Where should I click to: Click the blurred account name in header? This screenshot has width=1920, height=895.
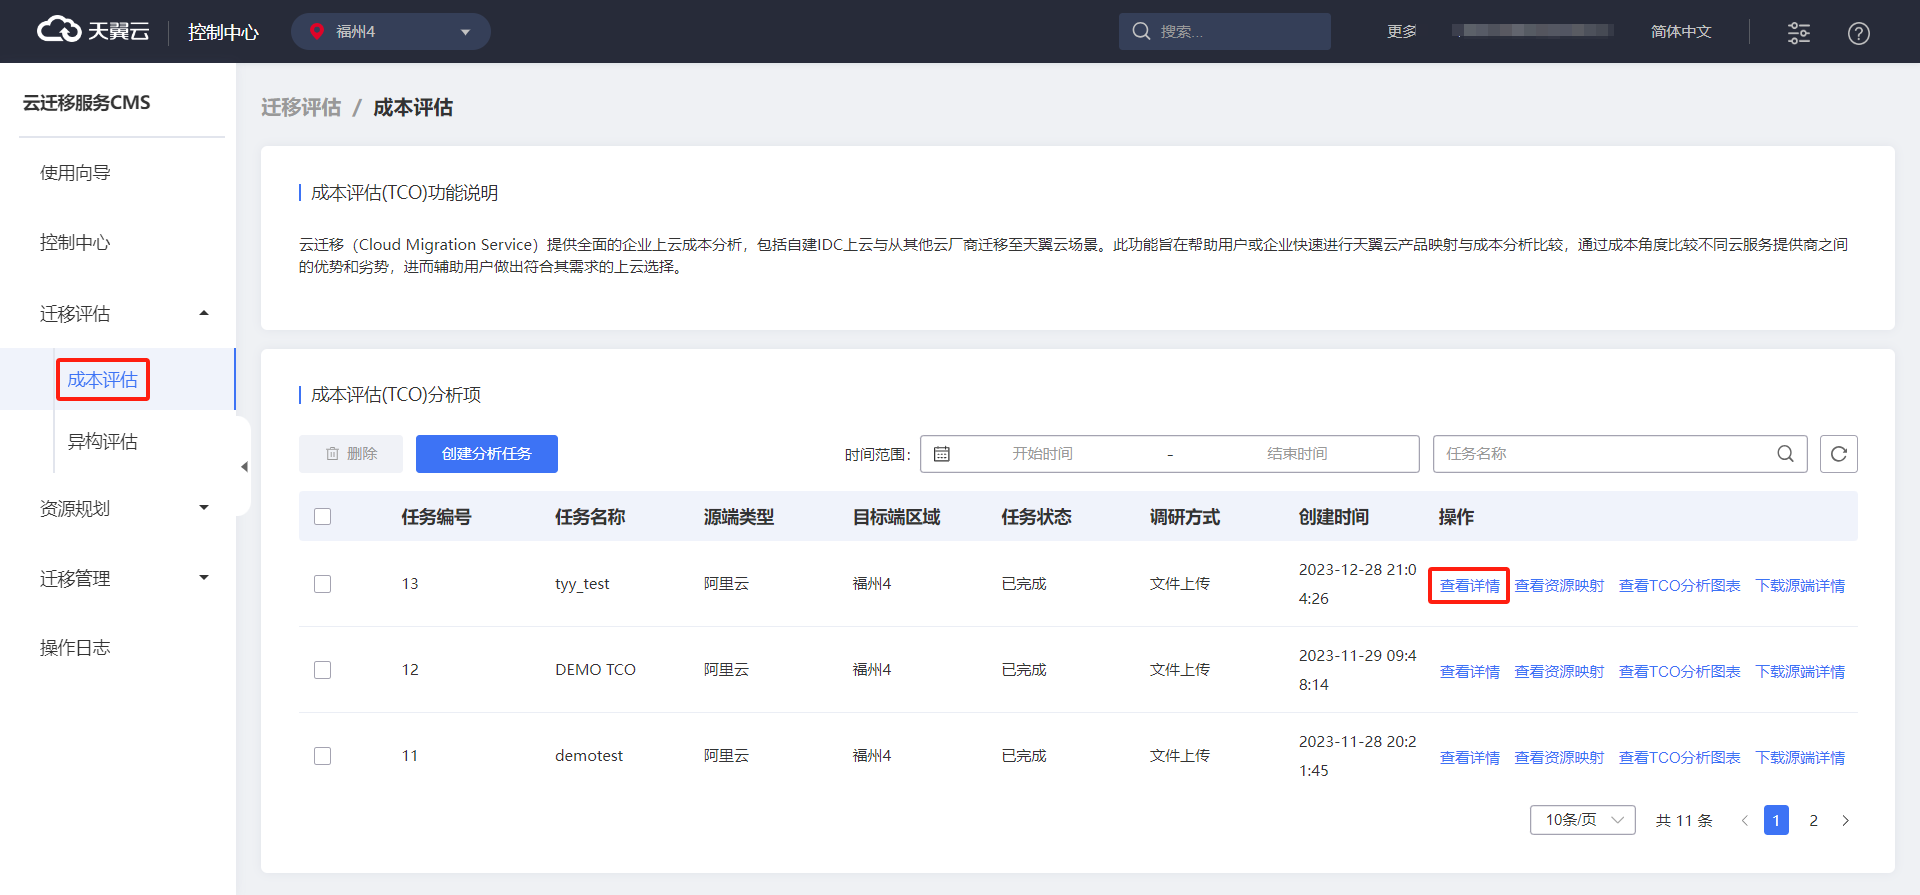pyautogui.click(x=1532, y=31)
